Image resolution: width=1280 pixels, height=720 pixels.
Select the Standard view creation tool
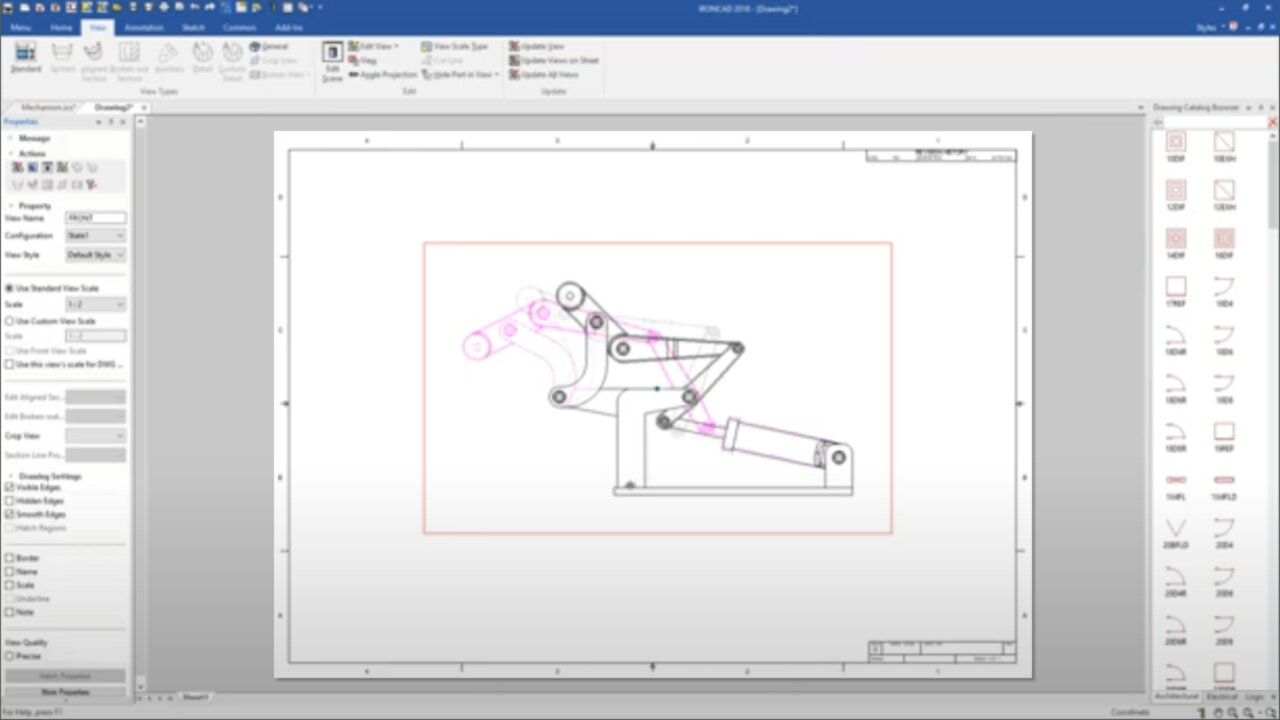coord(25,57)
